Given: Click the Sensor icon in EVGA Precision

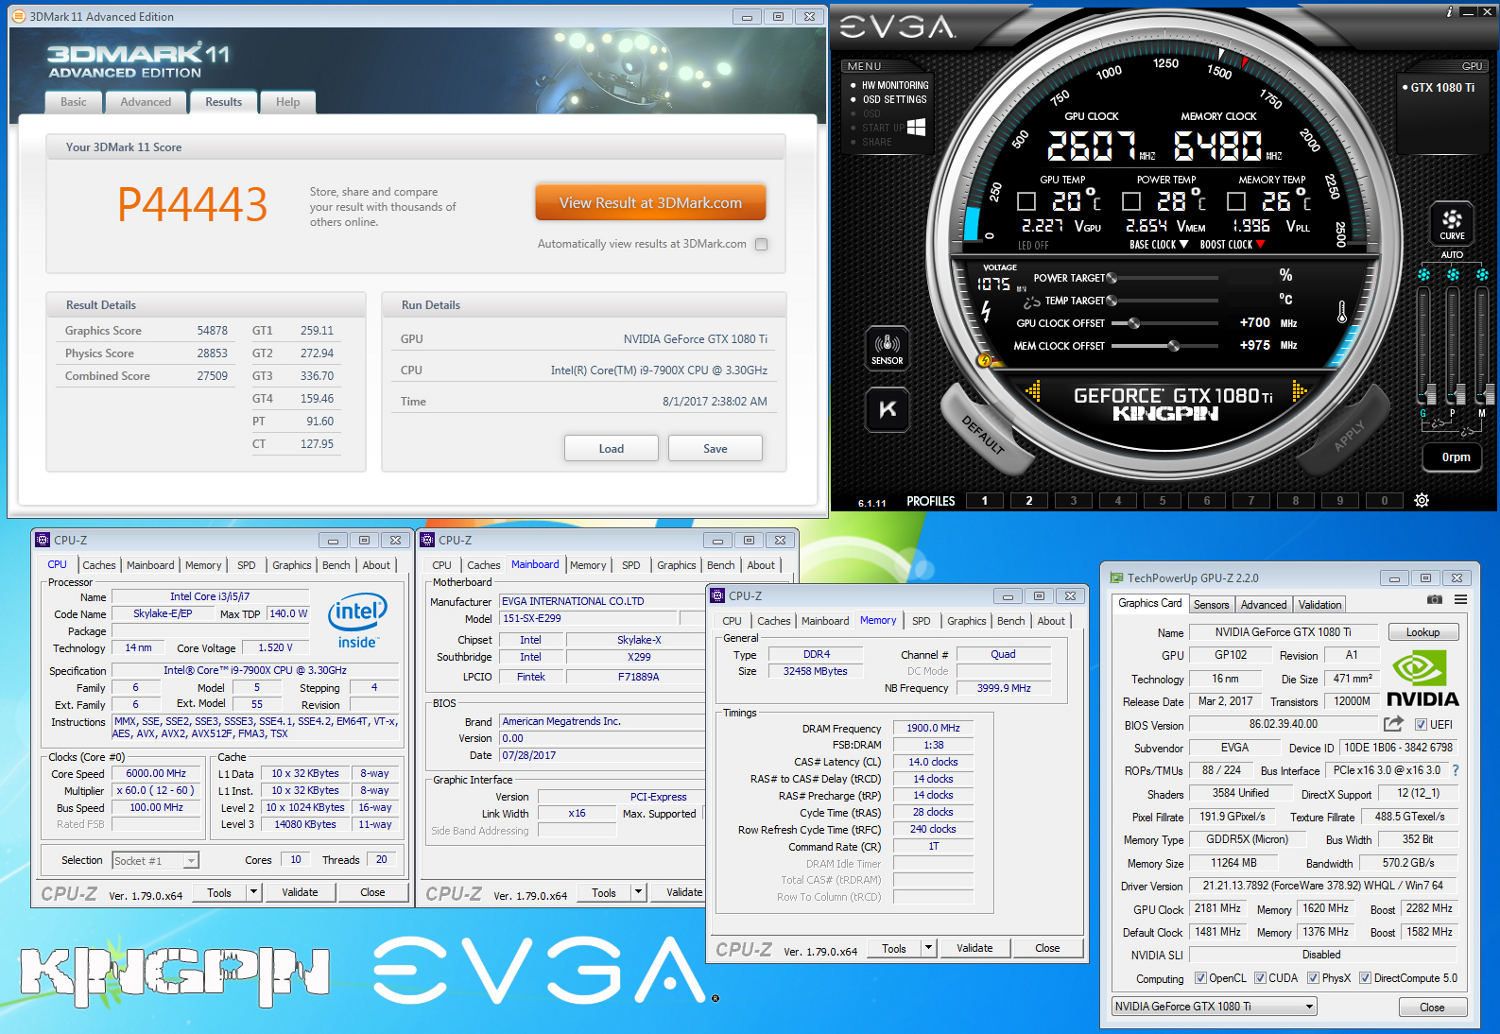Looking at the screenshot, I should [887, 347].
